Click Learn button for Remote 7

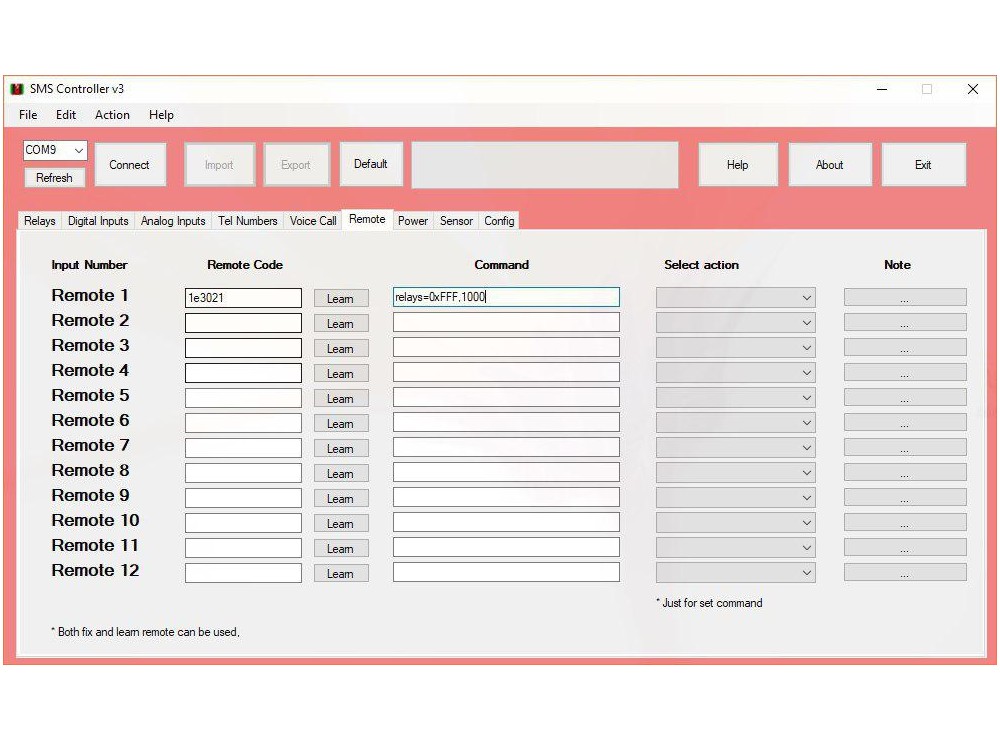click(x=340, y=449)
